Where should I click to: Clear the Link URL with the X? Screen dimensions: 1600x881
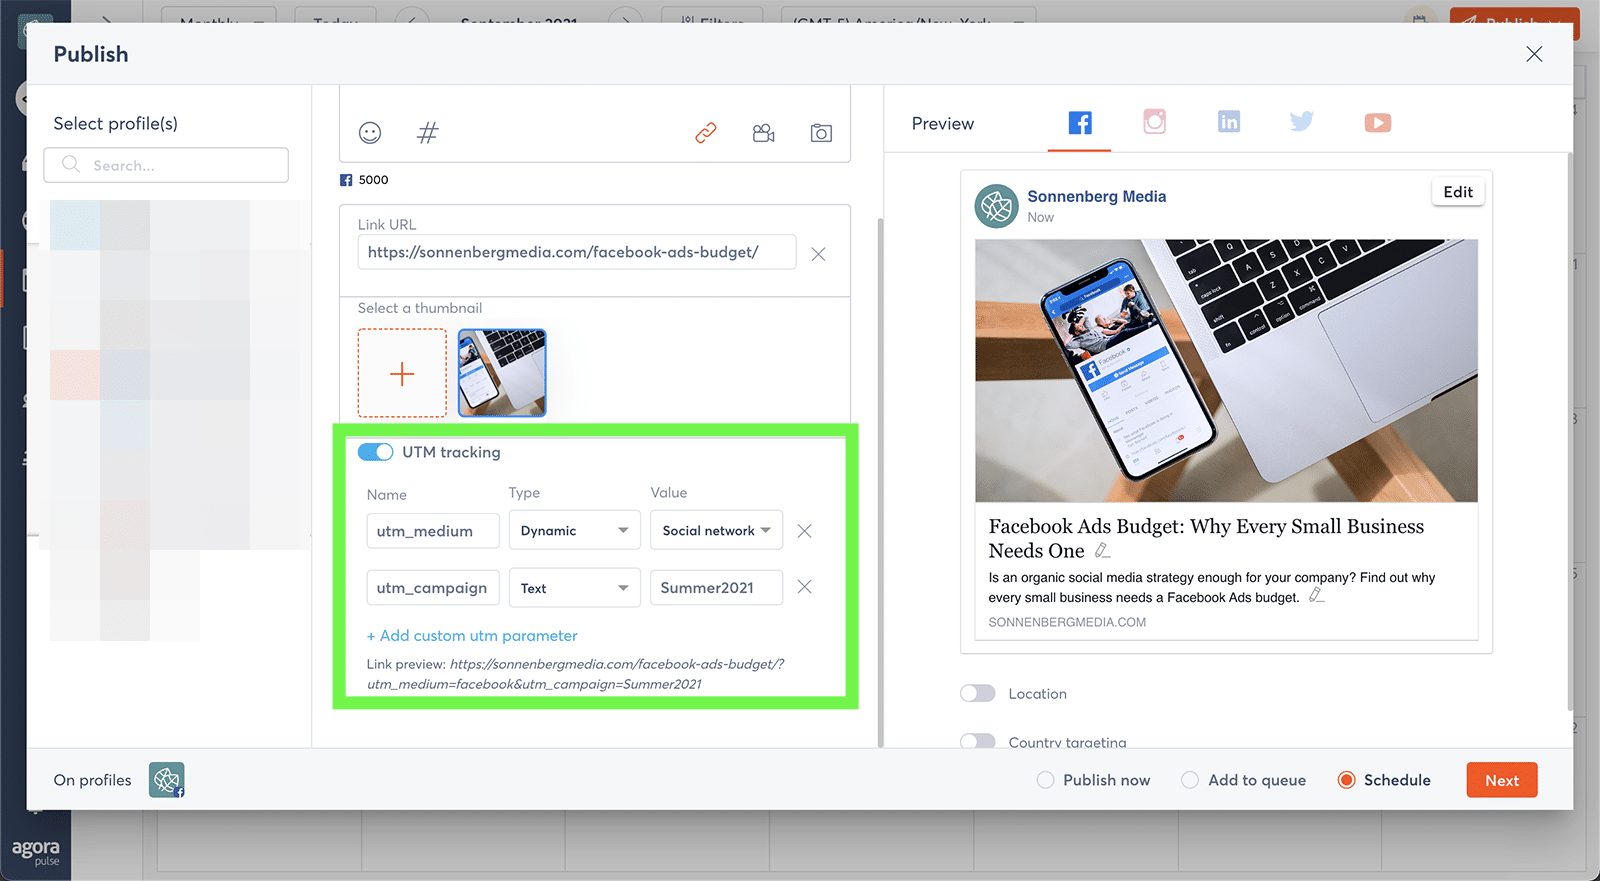coord(818,254)
